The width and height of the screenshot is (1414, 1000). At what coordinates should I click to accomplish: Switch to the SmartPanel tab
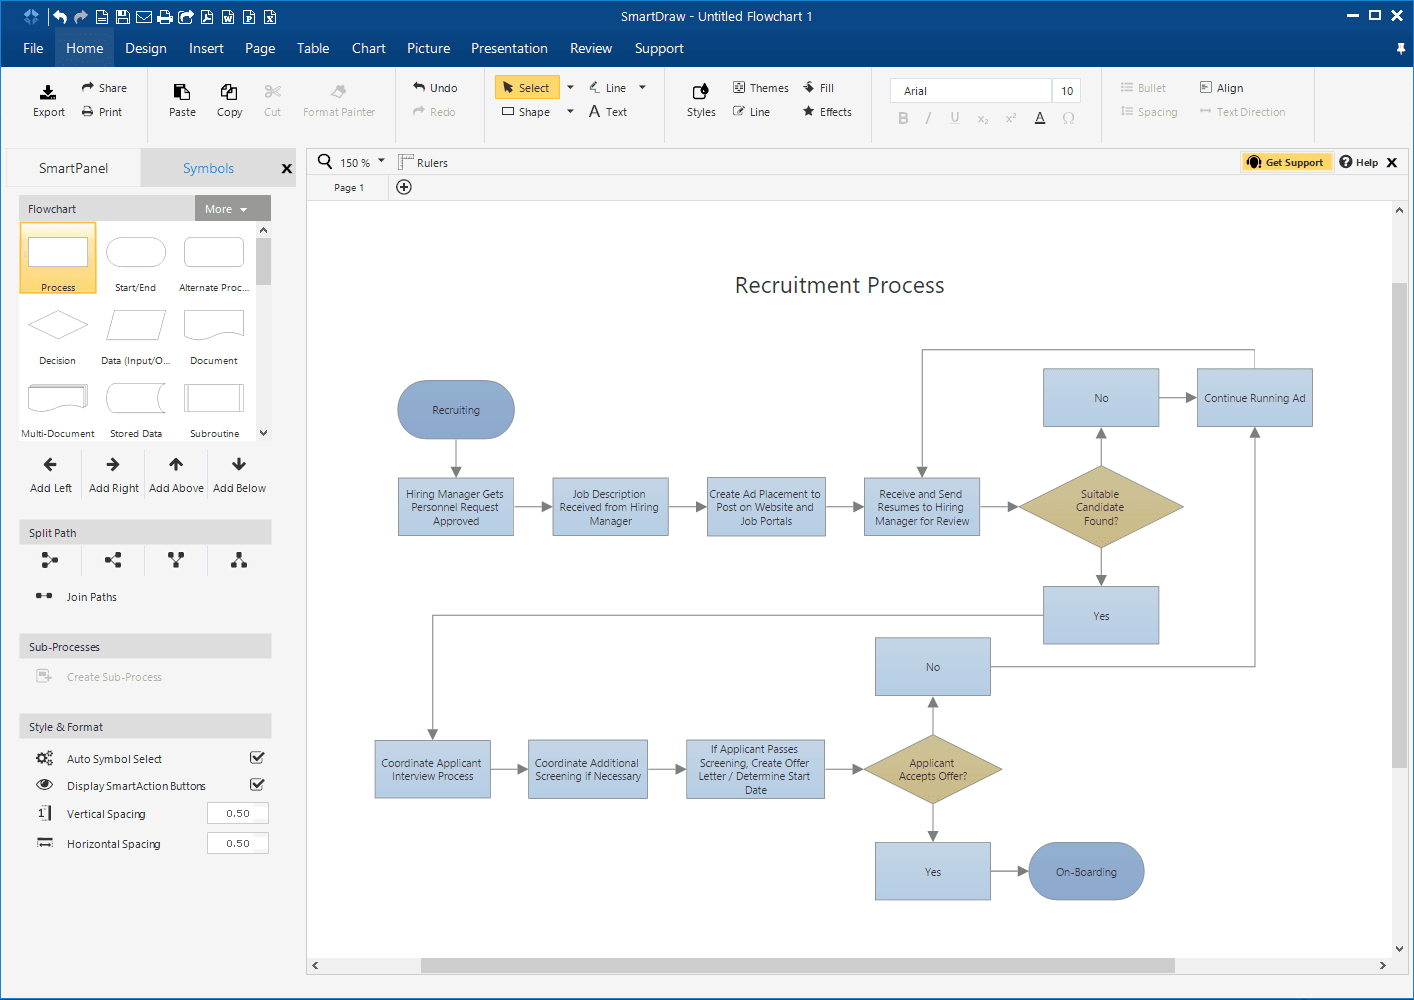(73, 168)
